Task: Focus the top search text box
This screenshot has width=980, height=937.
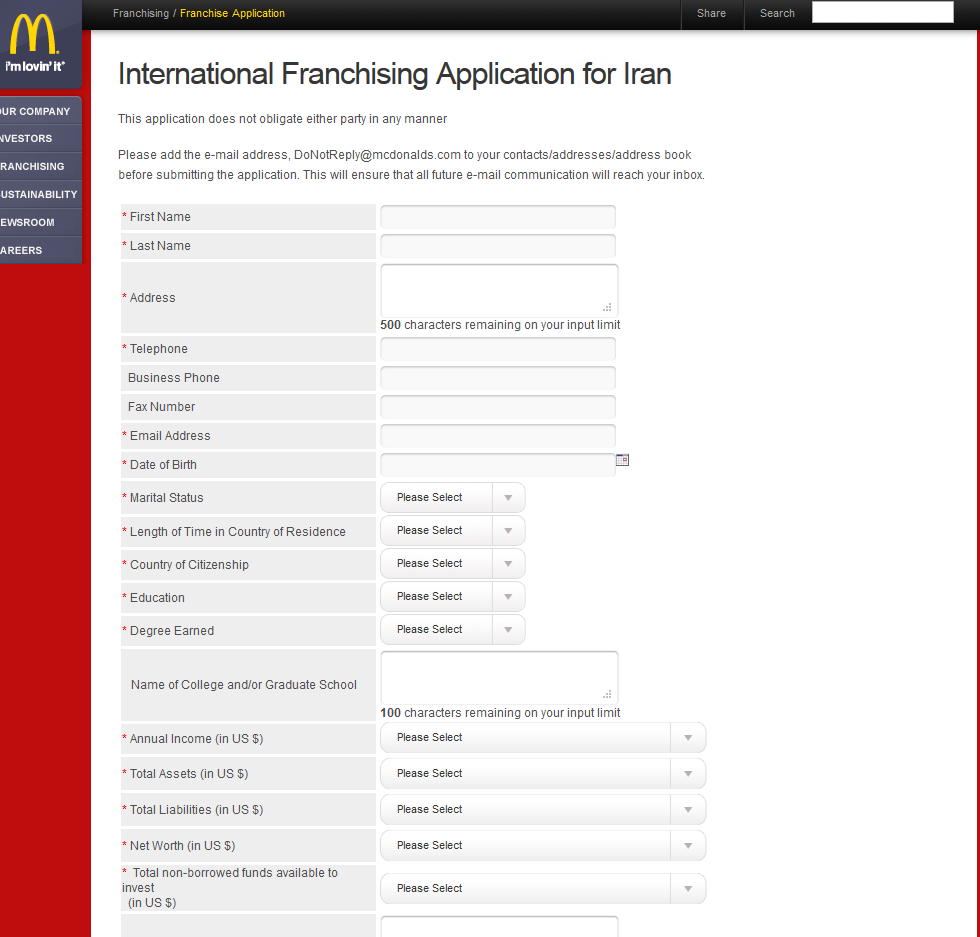Action: pyautogui.click(x=882, y=13)
